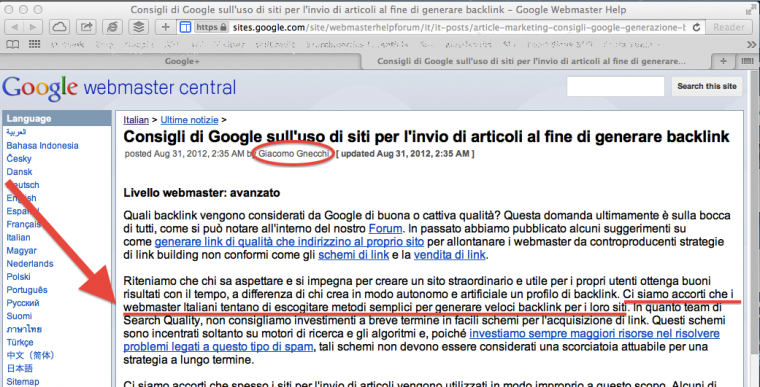Screen dimensions: 760x387
Task: Select the Consigli di Google tab
Action: coord(531,61)
